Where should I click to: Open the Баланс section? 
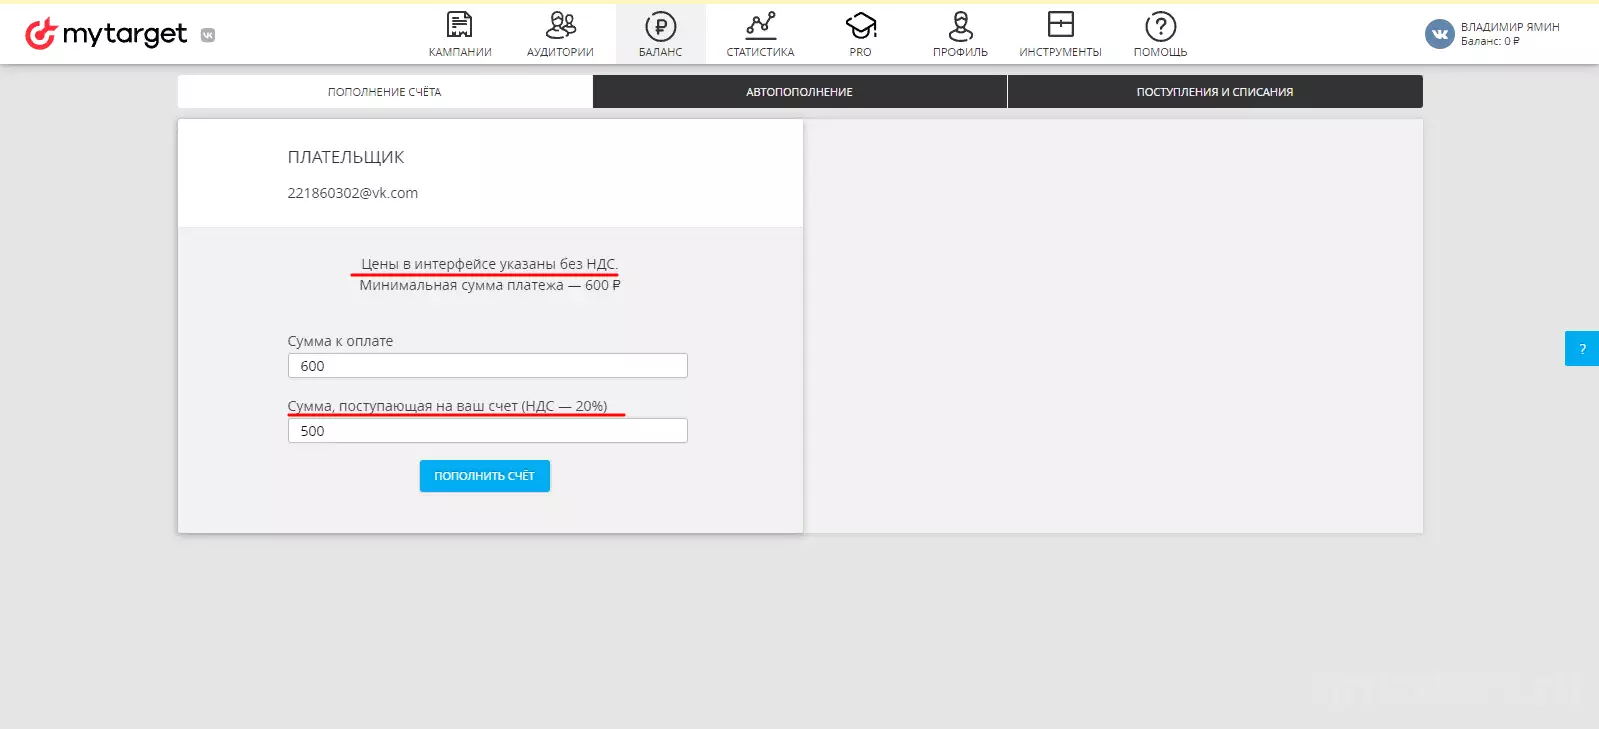coord(660,35)
